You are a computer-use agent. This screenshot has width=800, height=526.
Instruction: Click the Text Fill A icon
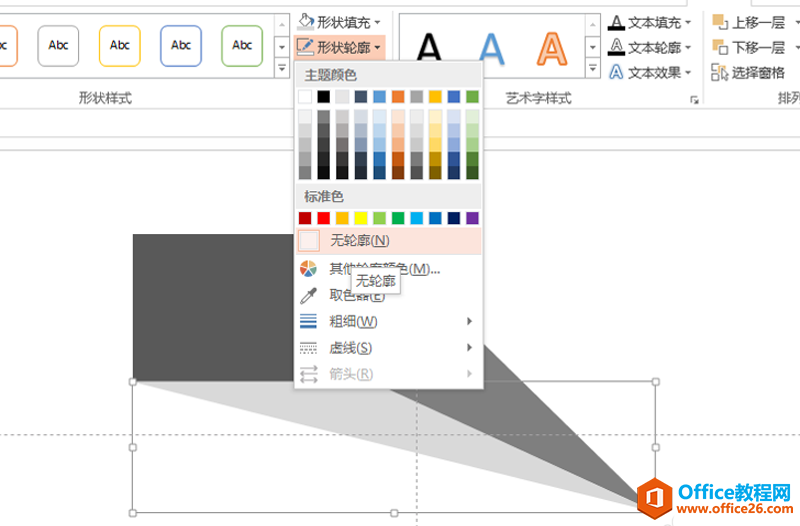click(616, 22)
